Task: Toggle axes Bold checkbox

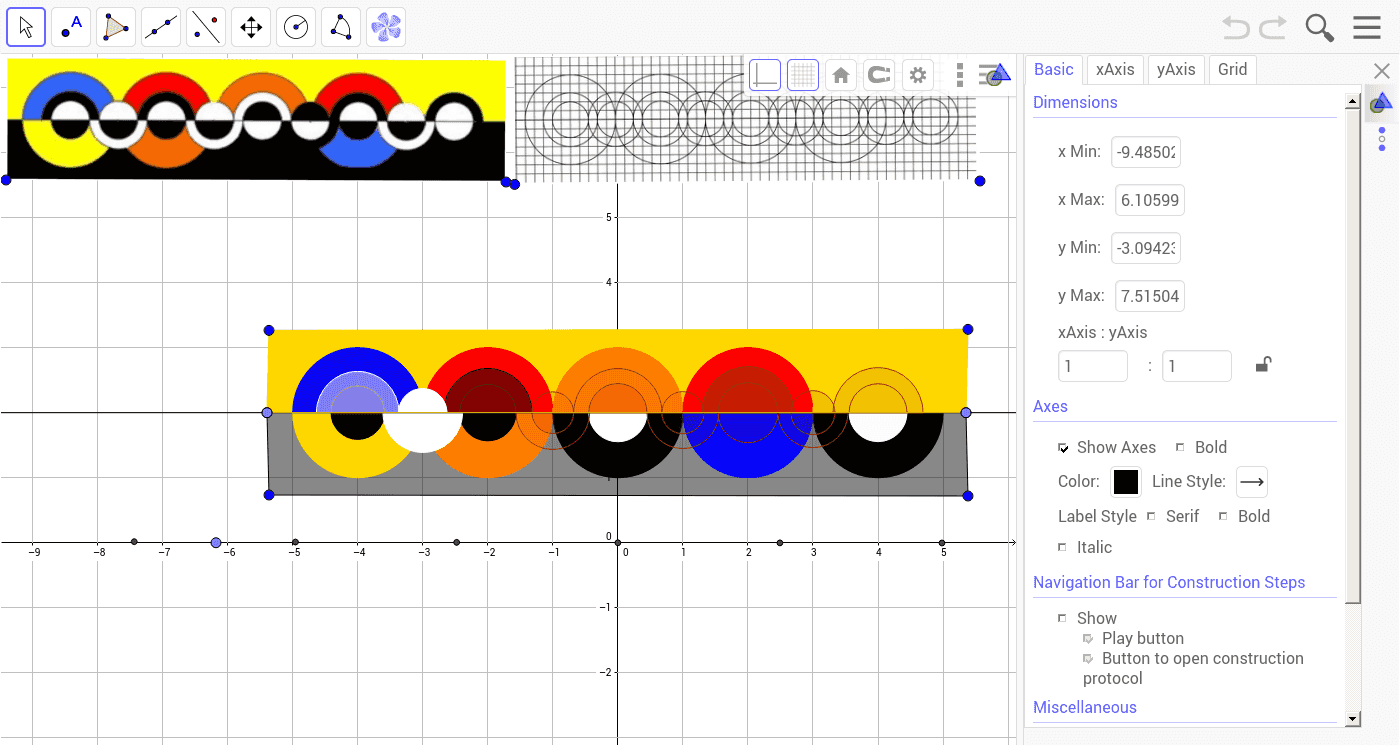Action: click(x=1181, y=448)
